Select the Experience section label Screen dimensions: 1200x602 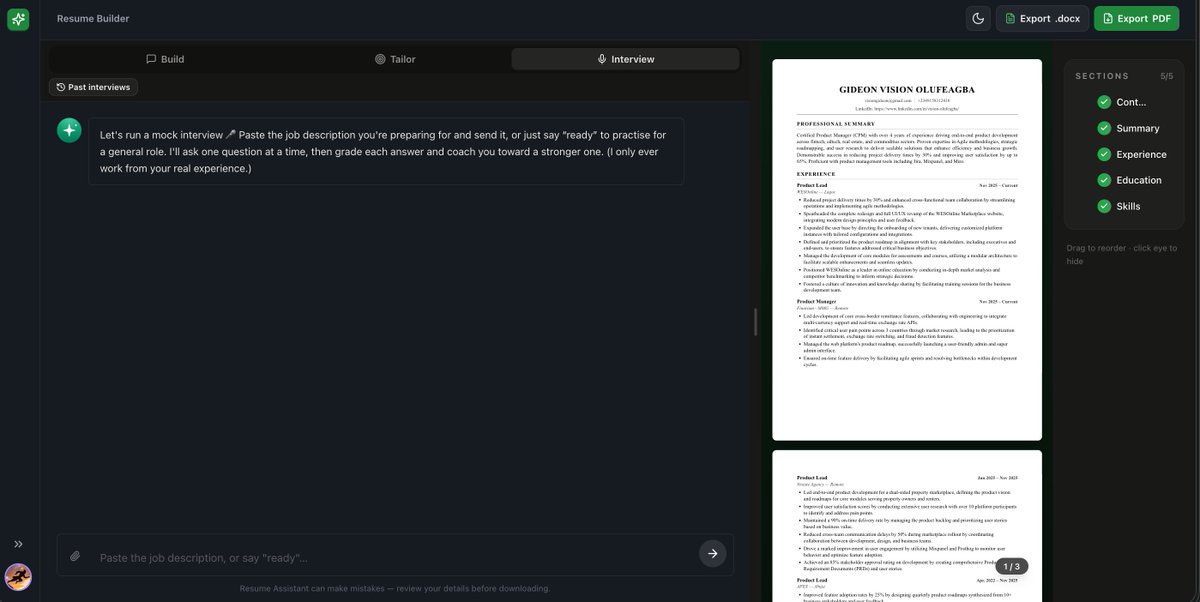[1142, 154]
